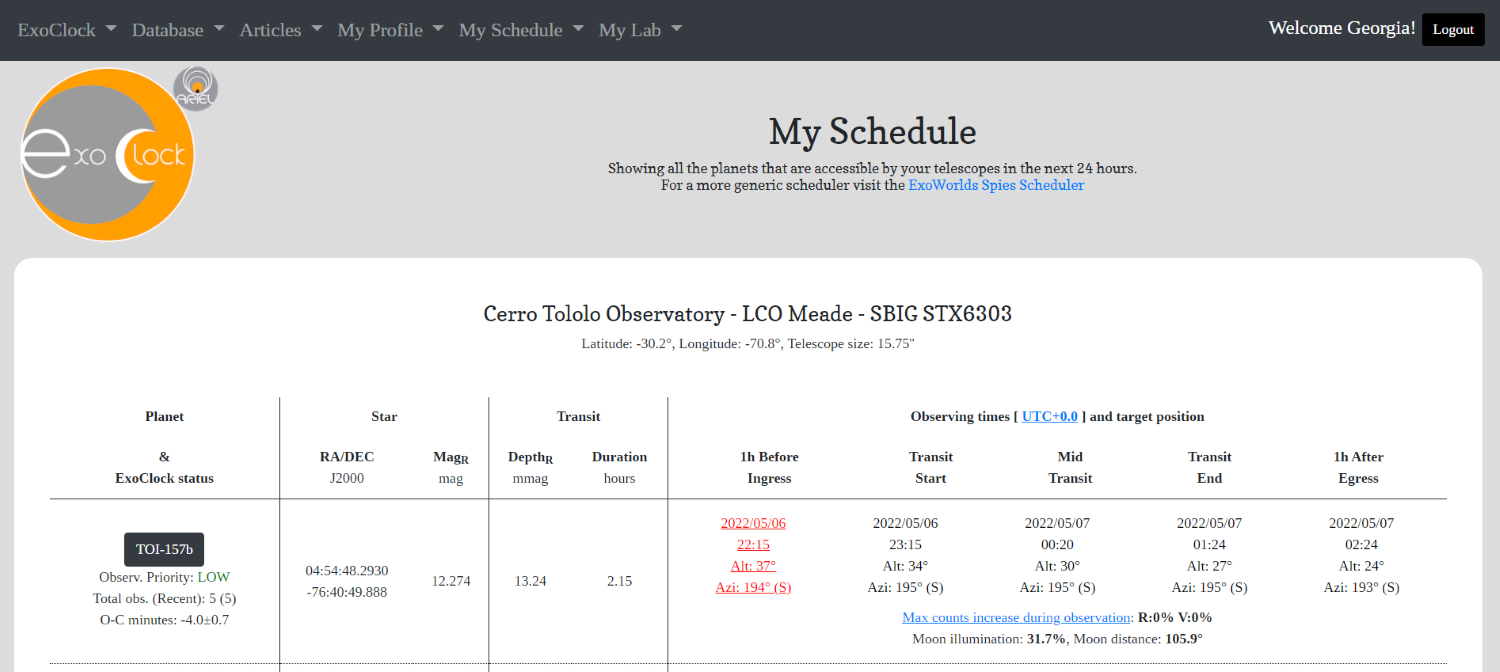The image size is (1500, 672).
Task: Select the depth value 13.24
Action: pos(530,581)
